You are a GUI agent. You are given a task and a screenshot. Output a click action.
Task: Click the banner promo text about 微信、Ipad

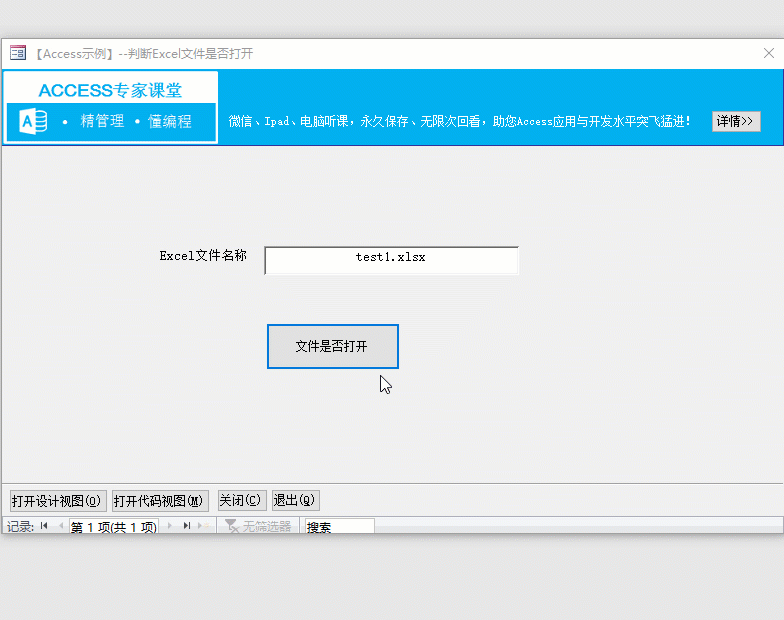tap(460, 121)
